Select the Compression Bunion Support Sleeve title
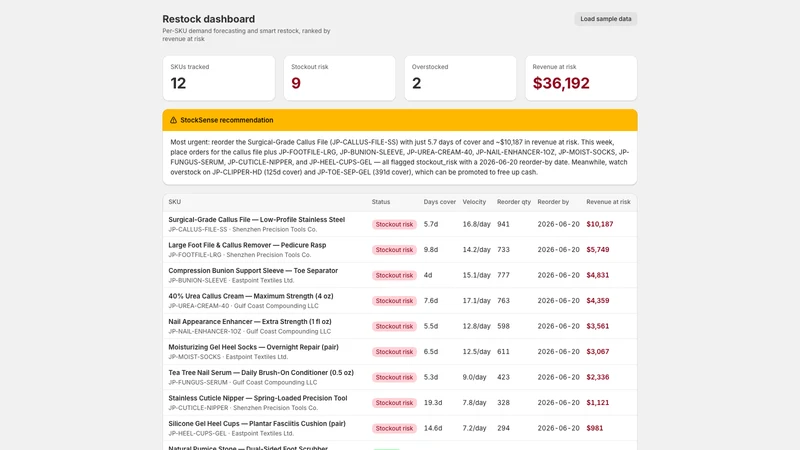The image size is (800, 450). [x=253, y=270]
